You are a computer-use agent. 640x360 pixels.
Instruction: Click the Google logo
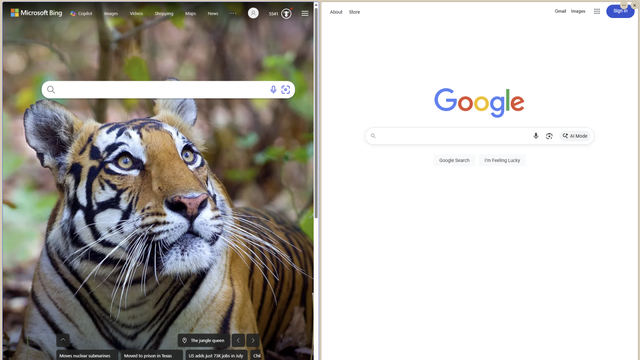coord(479,103)
